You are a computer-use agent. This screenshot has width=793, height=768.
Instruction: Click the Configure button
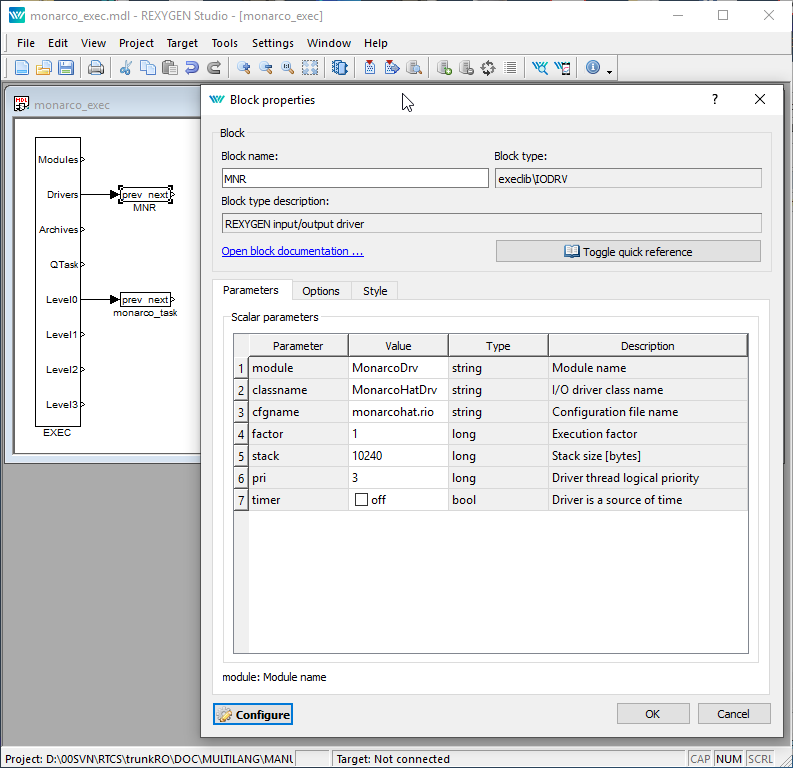[253, 714]
